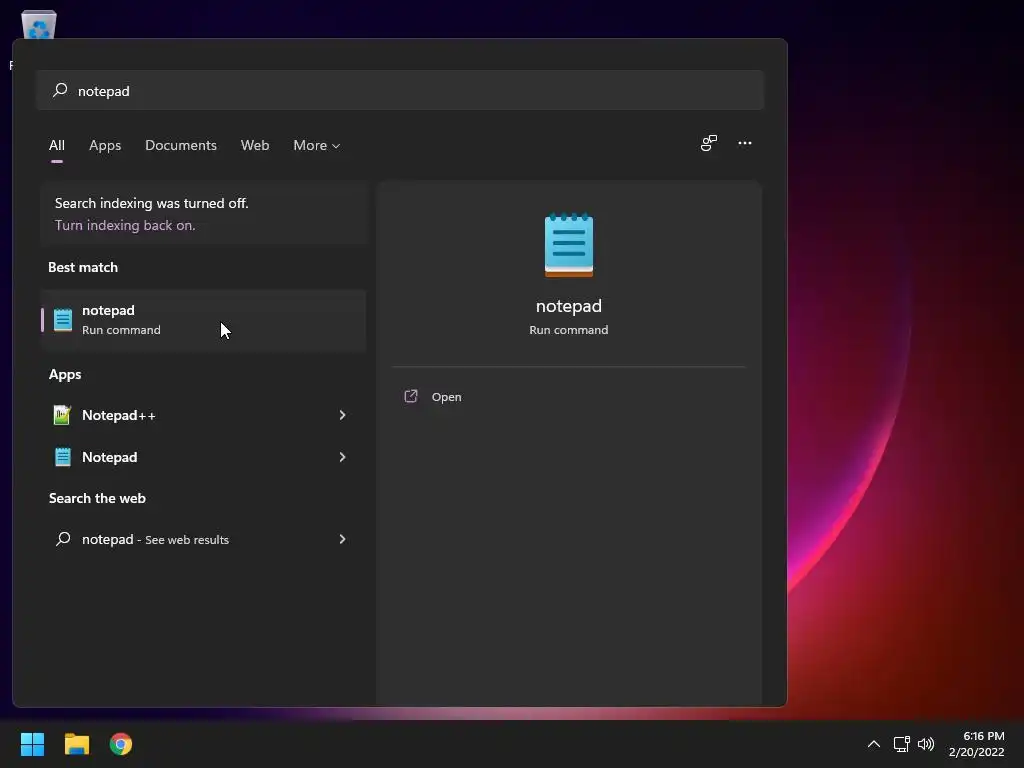
Task: Open the Windows Start button
Action: (32, 744)
